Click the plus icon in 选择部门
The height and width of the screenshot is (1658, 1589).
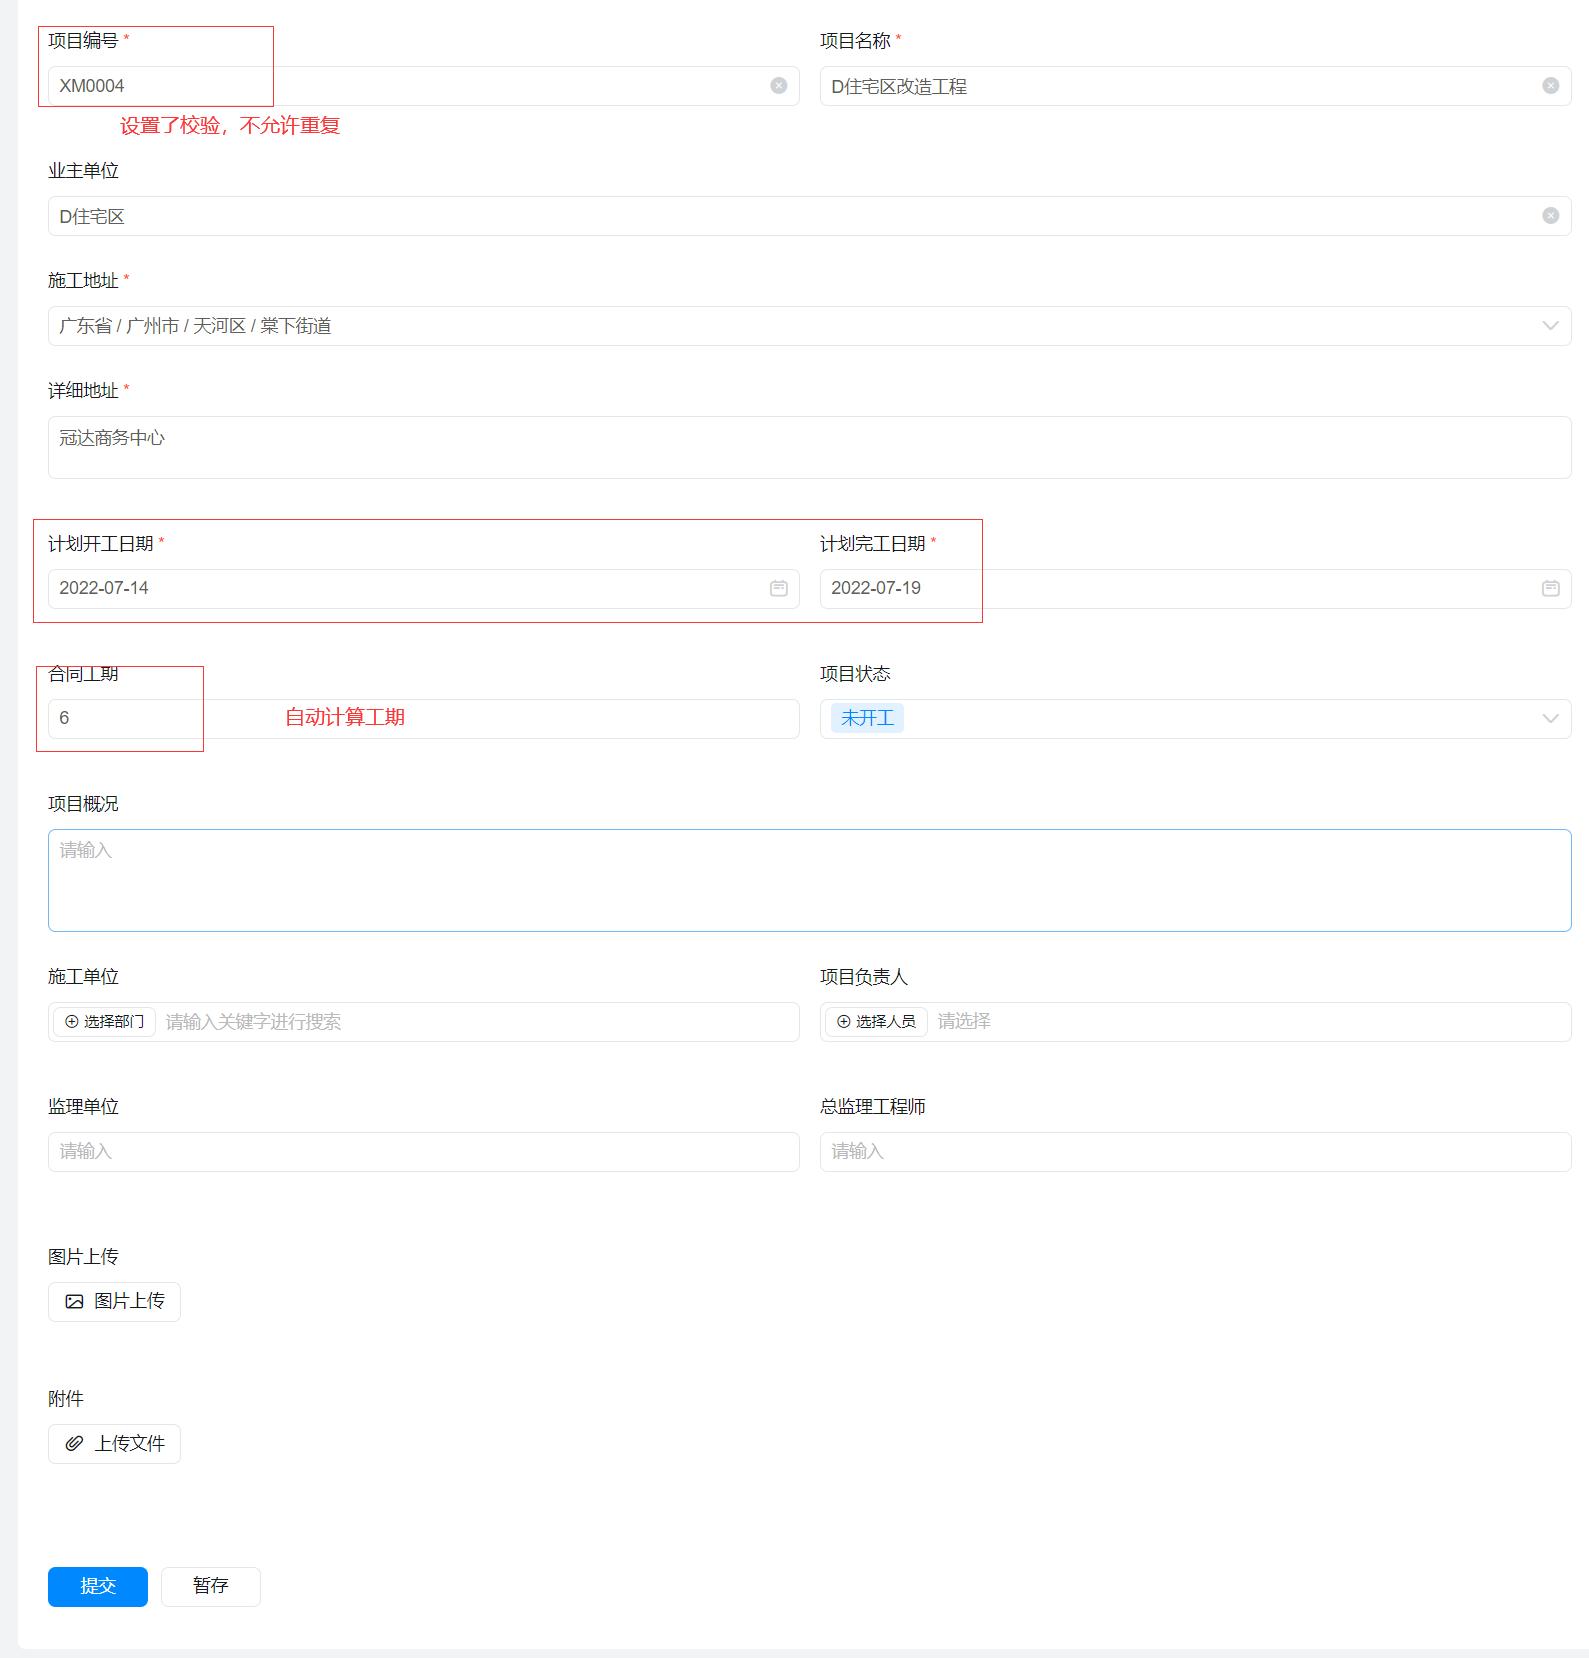[x=72, y=1022]
